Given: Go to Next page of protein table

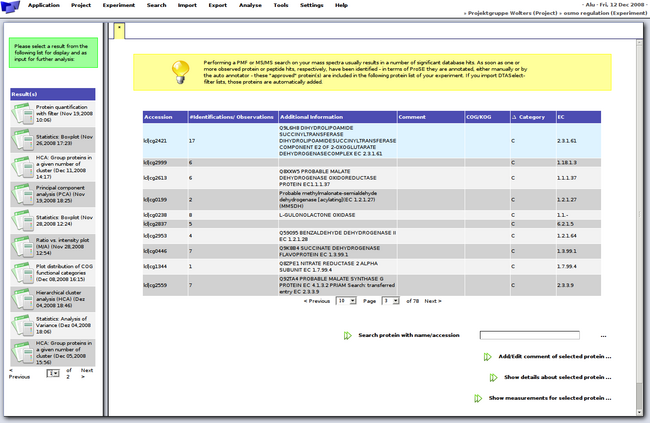Looking at the screenshot, I should (433, 301).
